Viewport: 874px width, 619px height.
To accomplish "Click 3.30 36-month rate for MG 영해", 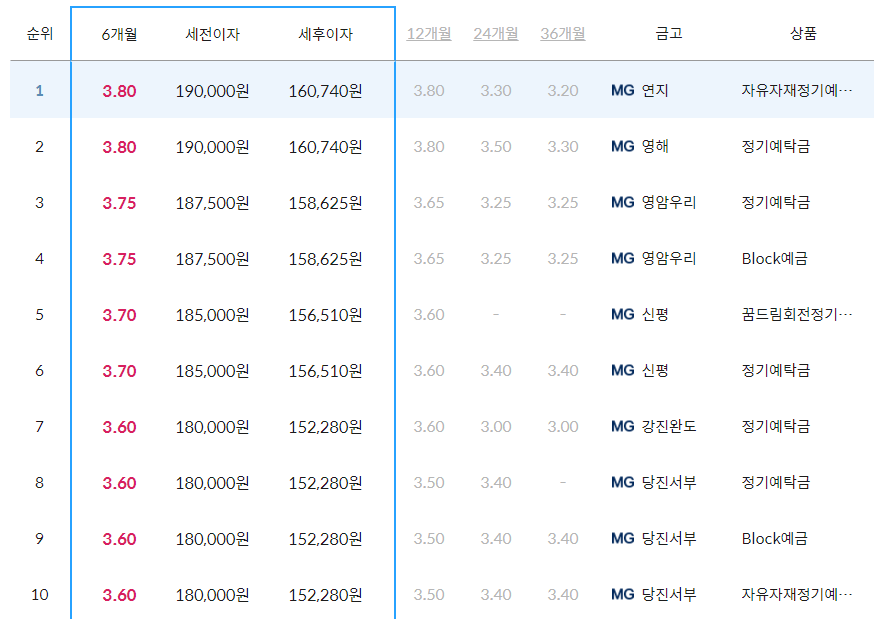I will point(562,147).
